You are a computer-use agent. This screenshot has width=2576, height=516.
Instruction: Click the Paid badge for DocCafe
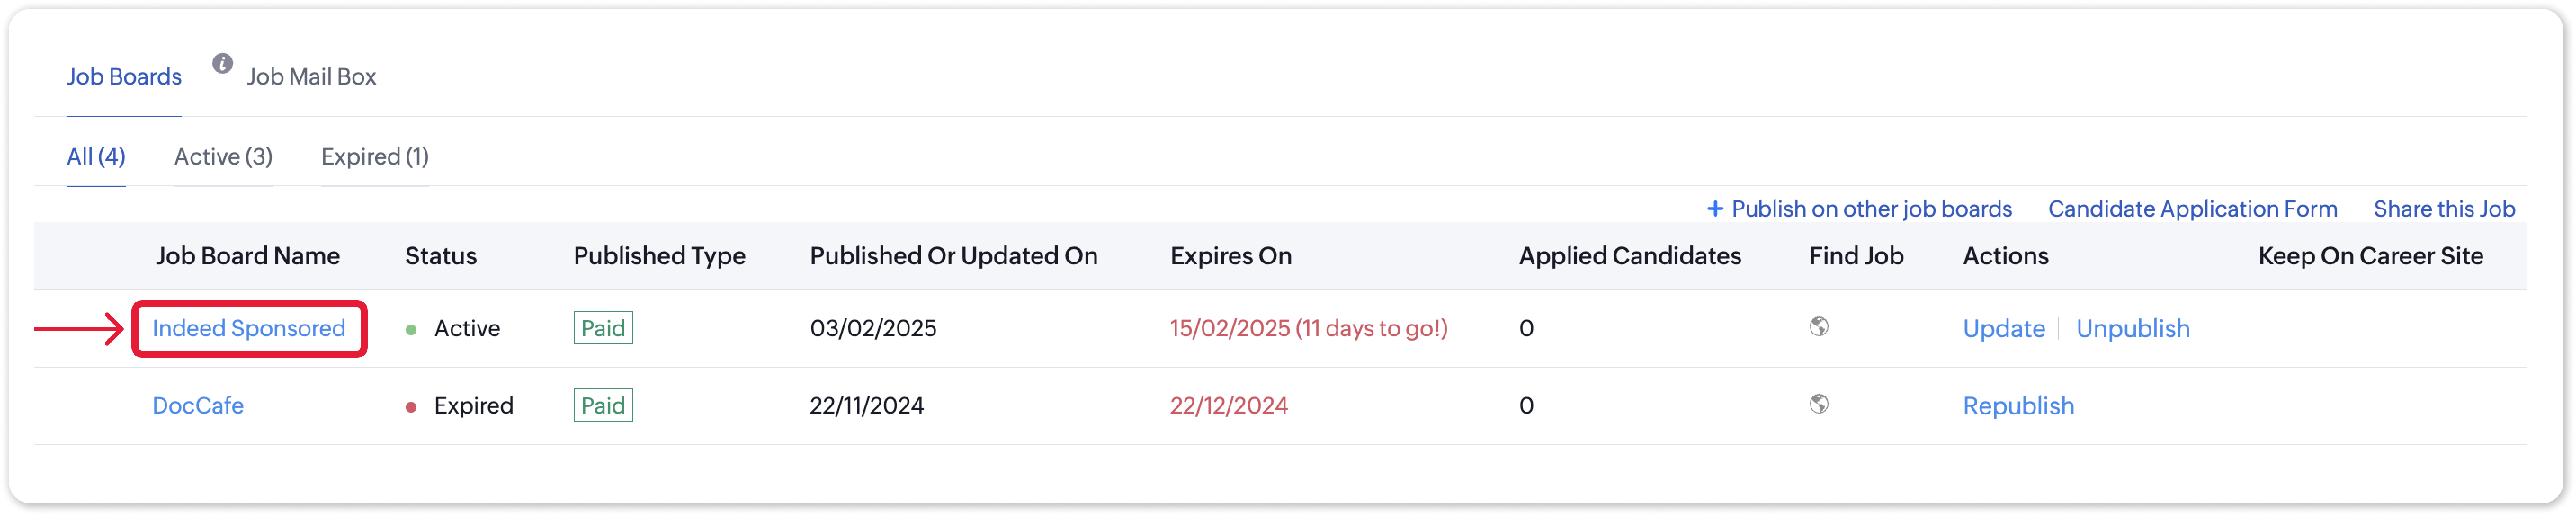coord(603,405)
